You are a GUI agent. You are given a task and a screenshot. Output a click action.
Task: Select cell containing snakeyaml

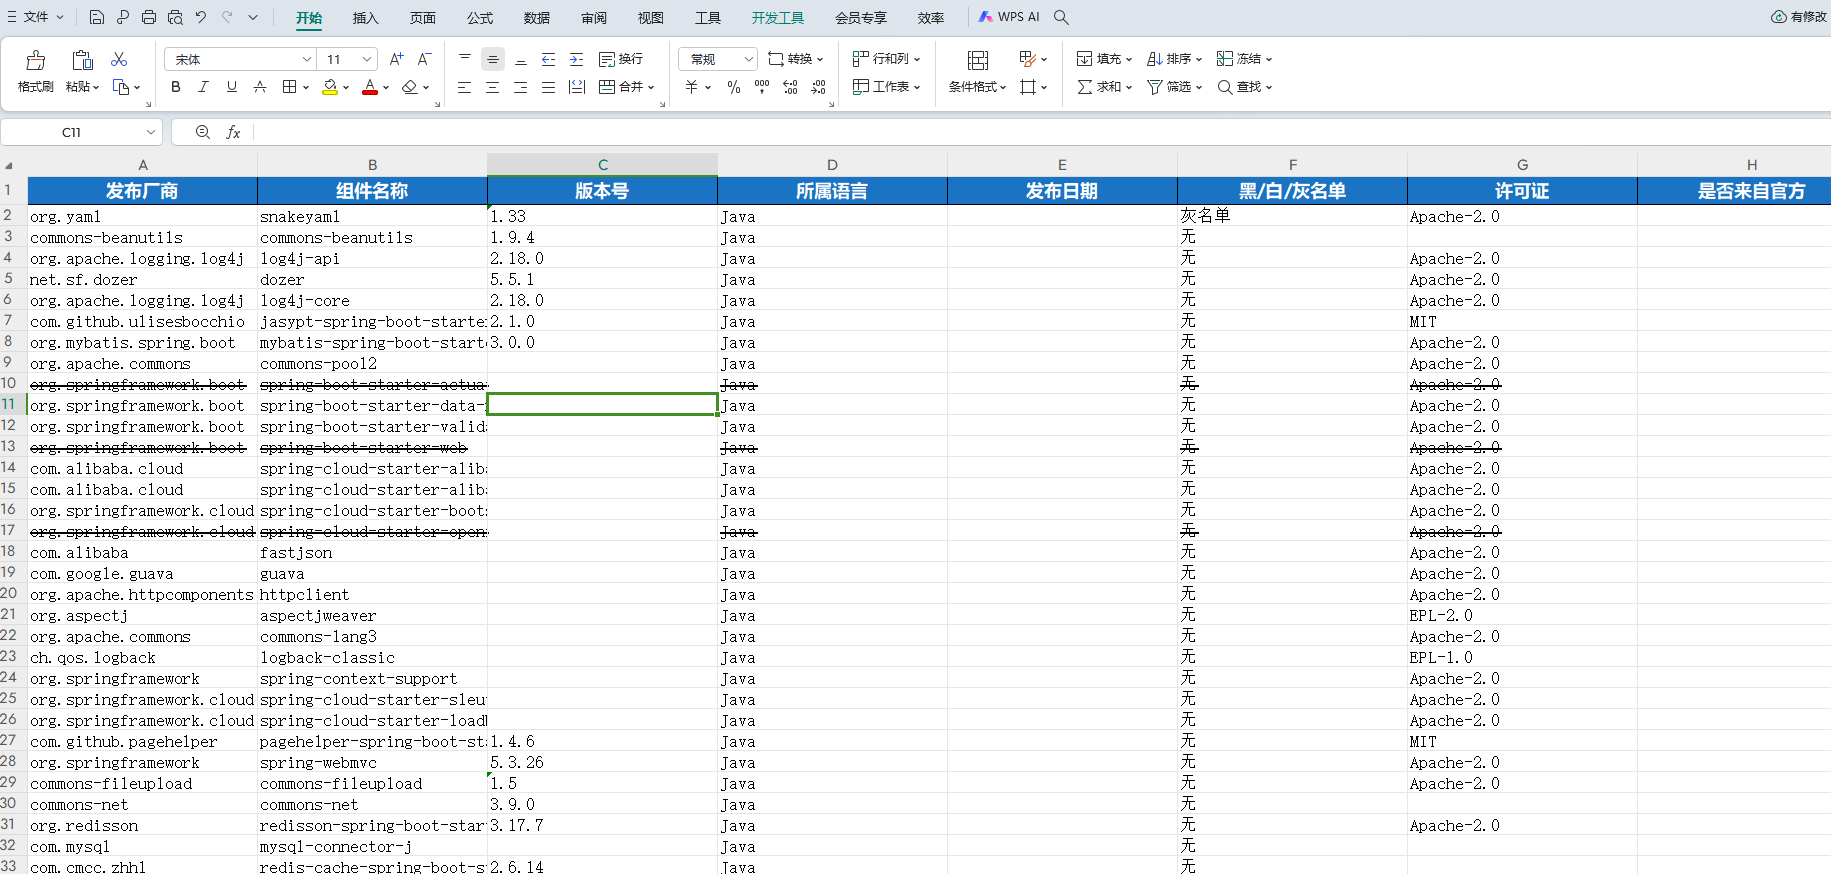click(372, 216)
